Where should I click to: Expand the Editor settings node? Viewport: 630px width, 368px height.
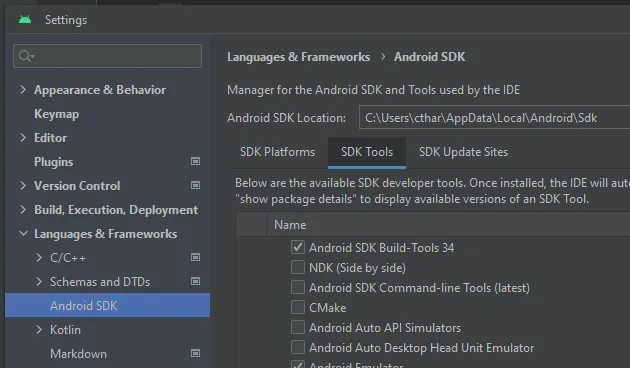click(x=23, y=138)
